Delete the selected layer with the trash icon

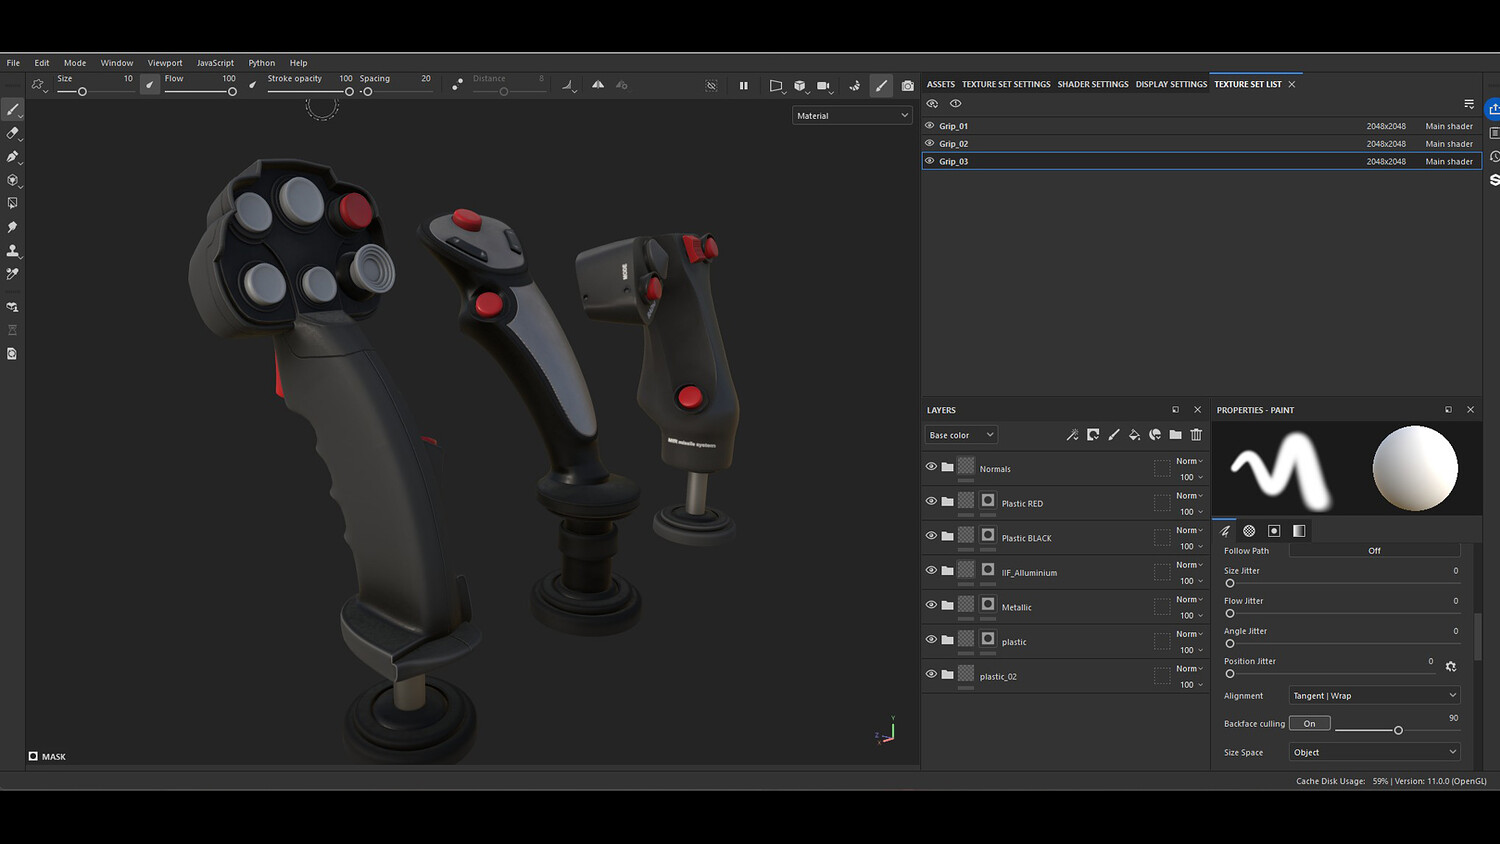(x=1196, y=435)
